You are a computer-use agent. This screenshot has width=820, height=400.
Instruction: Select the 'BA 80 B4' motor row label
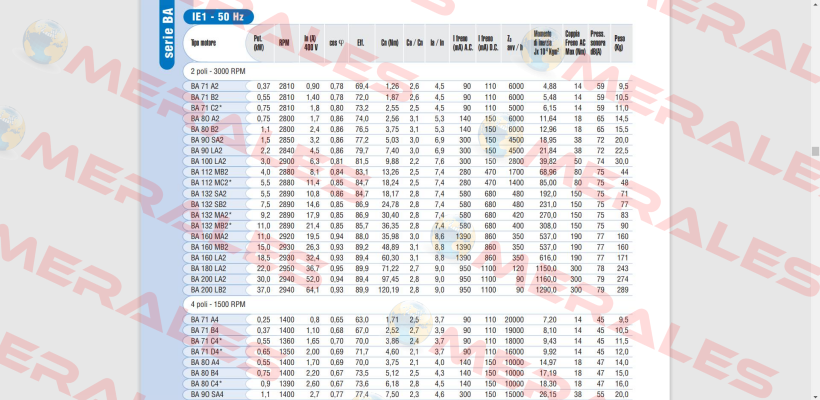tap(204, 373)
